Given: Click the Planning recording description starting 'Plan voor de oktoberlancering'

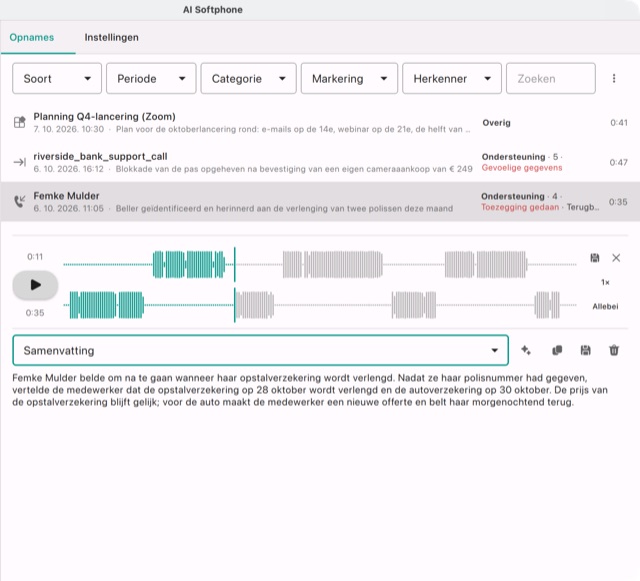Looking at the screenshot, I should pos(293,129).
